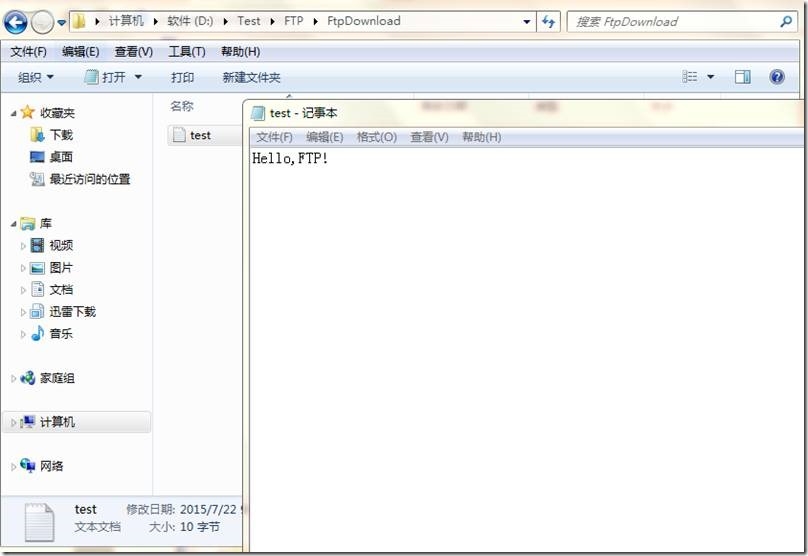Click the change view icon
Image resolution: width=808 pixels, height=556 pixels.
pyautogui.click(x=689, y=77)
